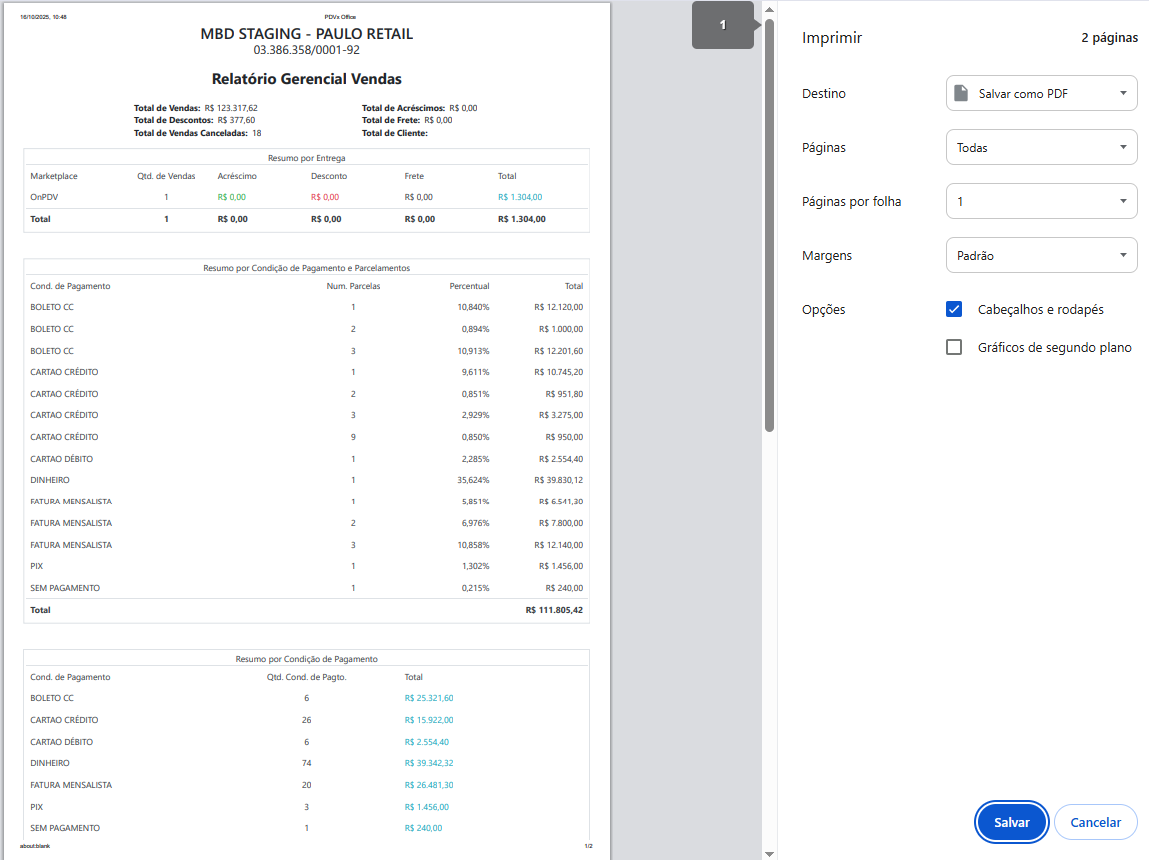Viewport: 1149px width, 860px height.
Task: Click the PDF document icon in Destino field
Action: 961,93
